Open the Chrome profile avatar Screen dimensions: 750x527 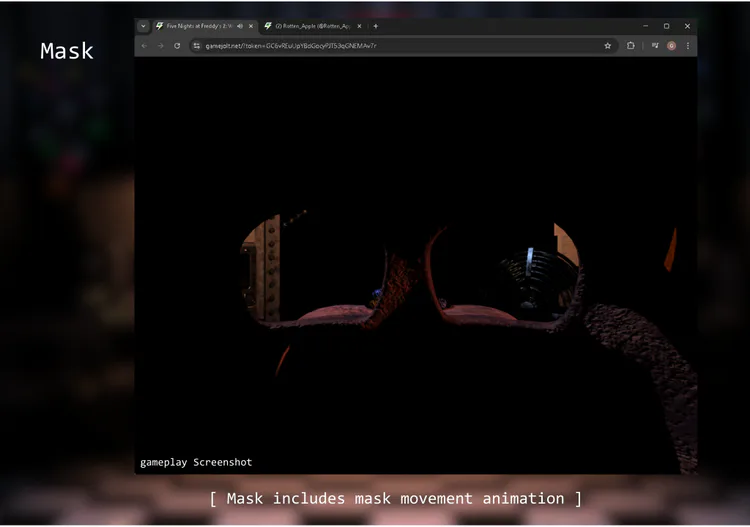click(672, 46)
